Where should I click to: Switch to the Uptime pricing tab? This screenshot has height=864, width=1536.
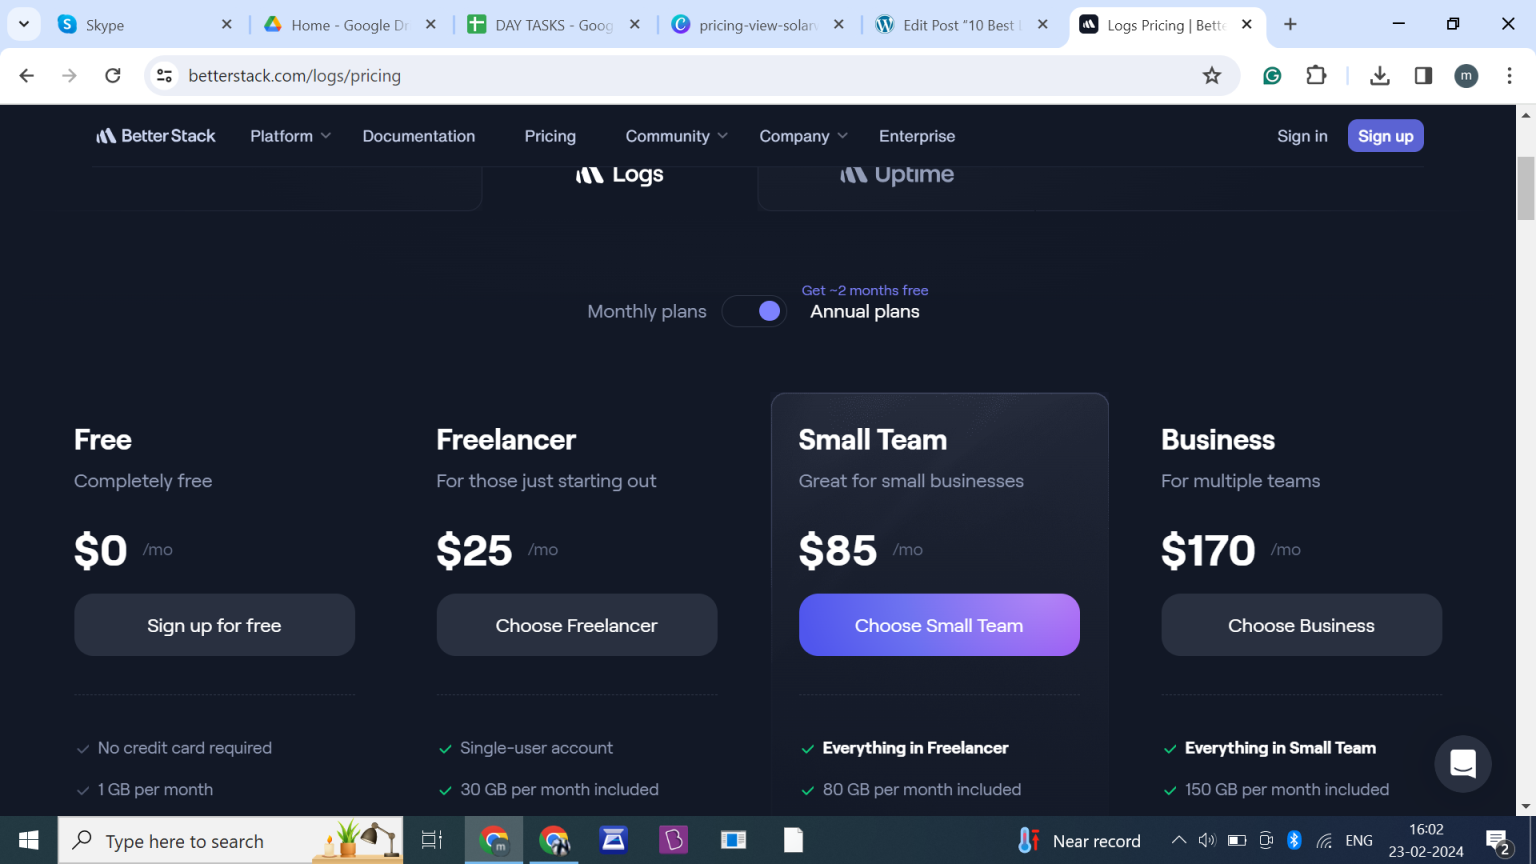point(897,173)
